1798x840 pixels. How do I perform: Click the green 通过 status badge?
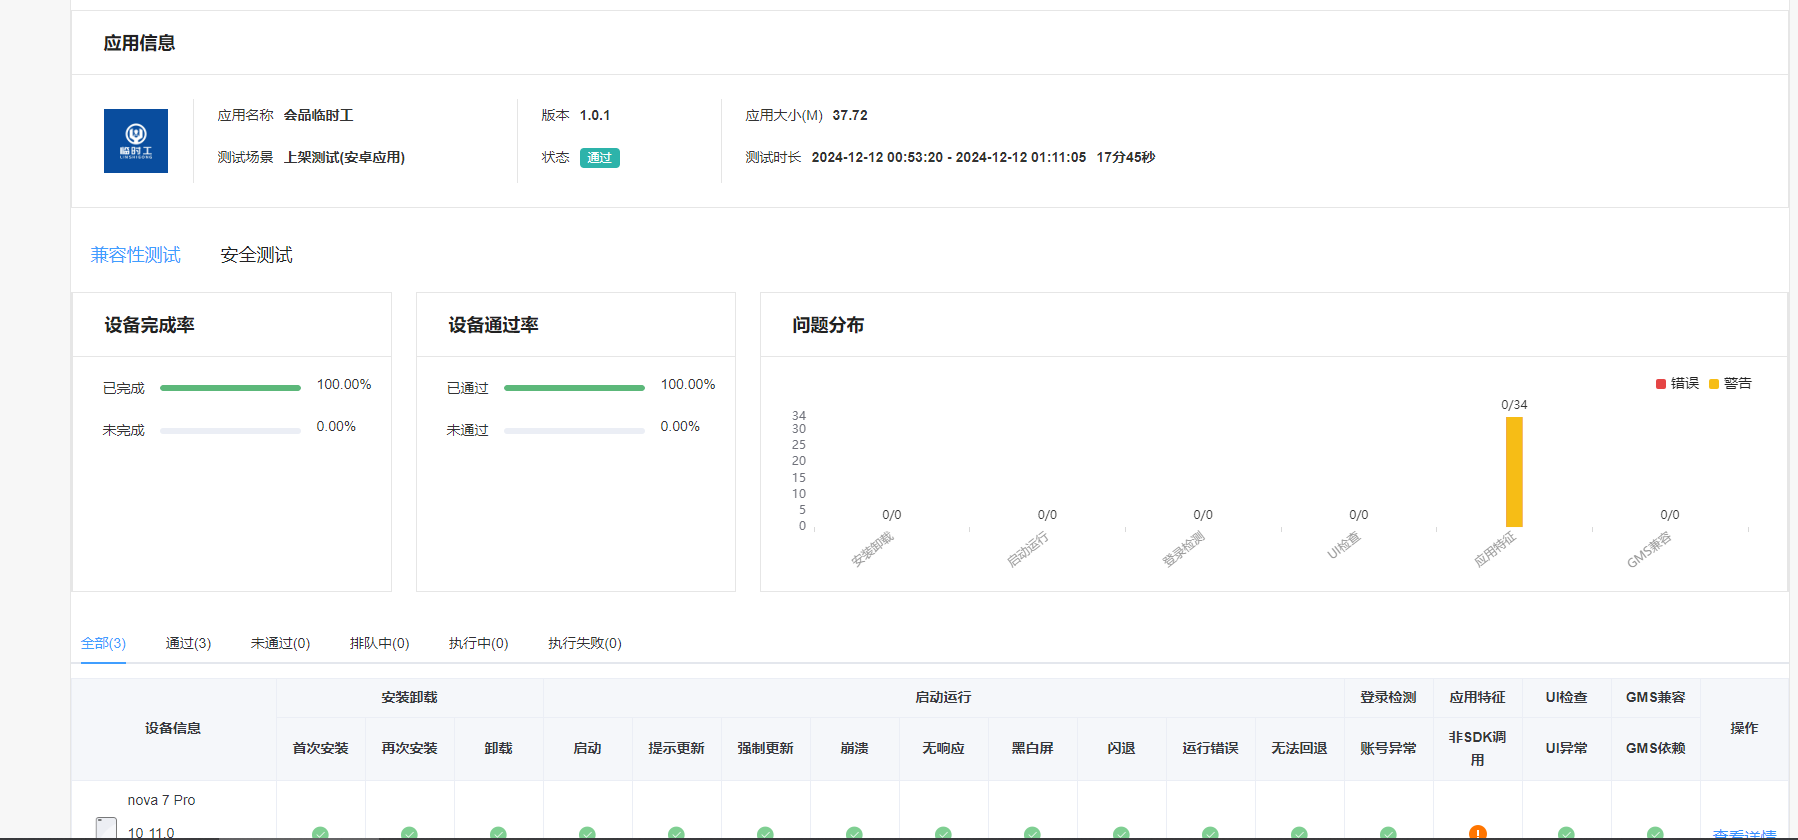(x=600, y=158)
